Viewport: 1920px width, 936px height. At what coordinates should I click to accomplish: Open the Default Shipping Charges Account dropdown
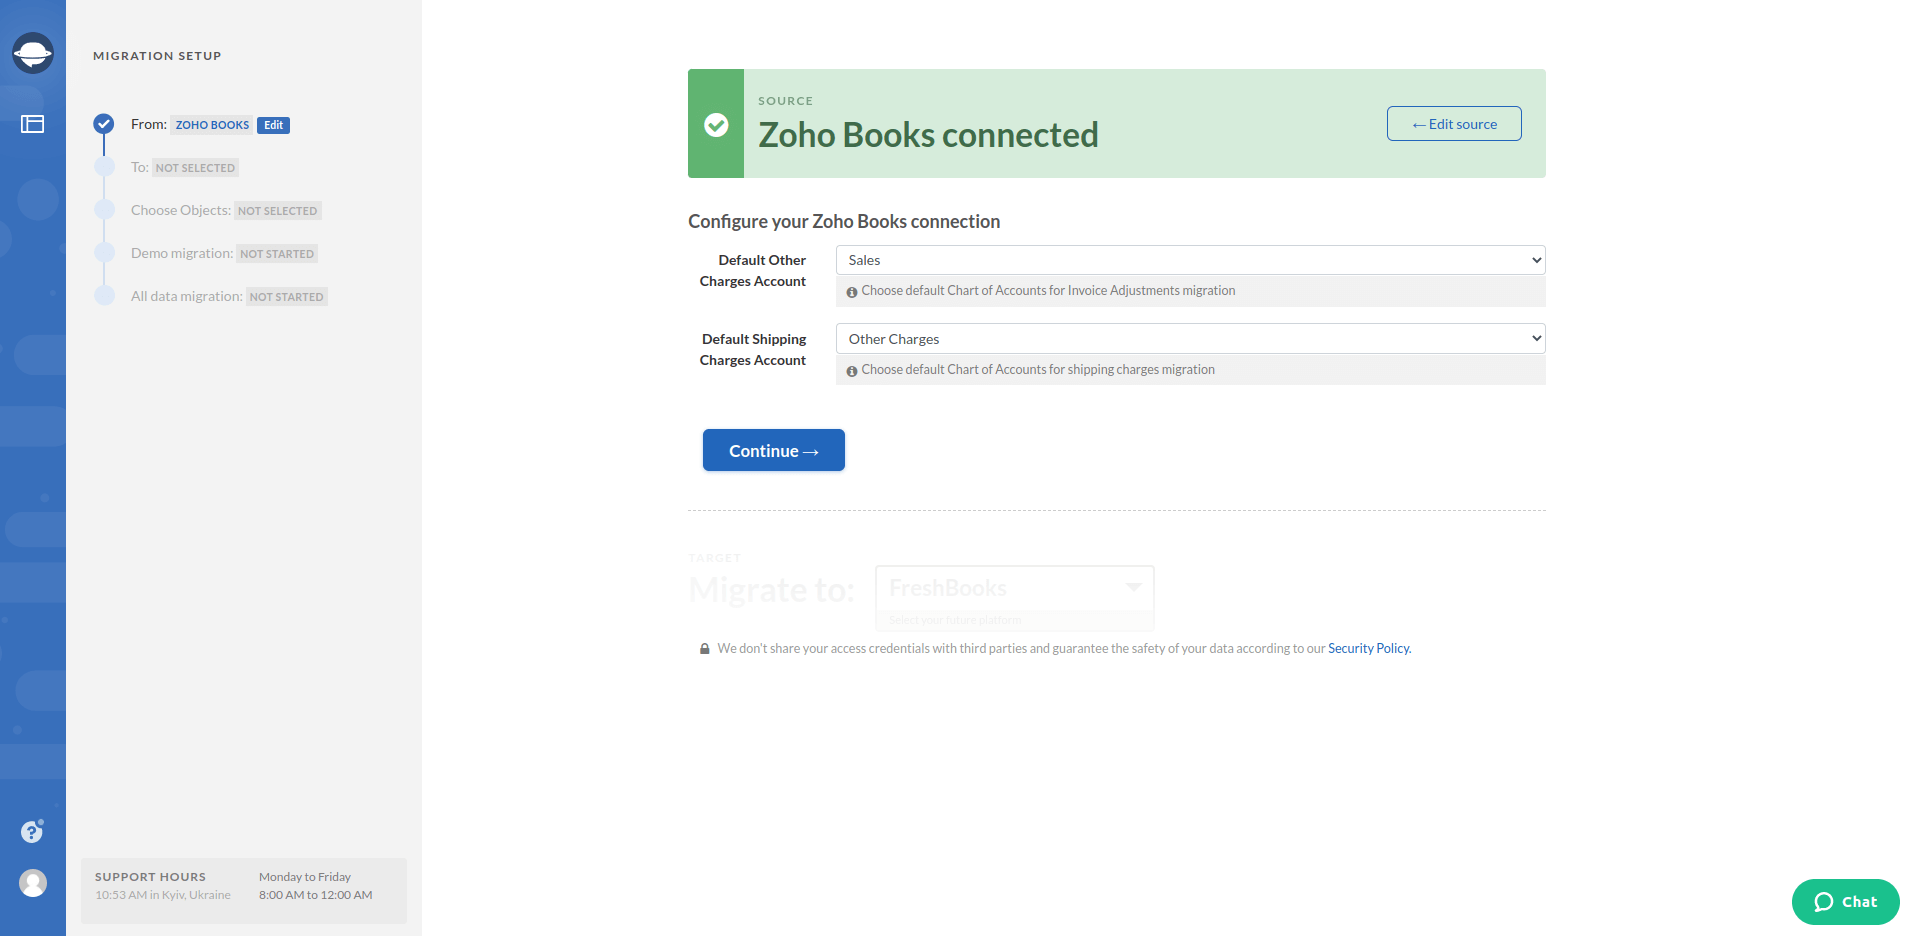(1190, 339)
